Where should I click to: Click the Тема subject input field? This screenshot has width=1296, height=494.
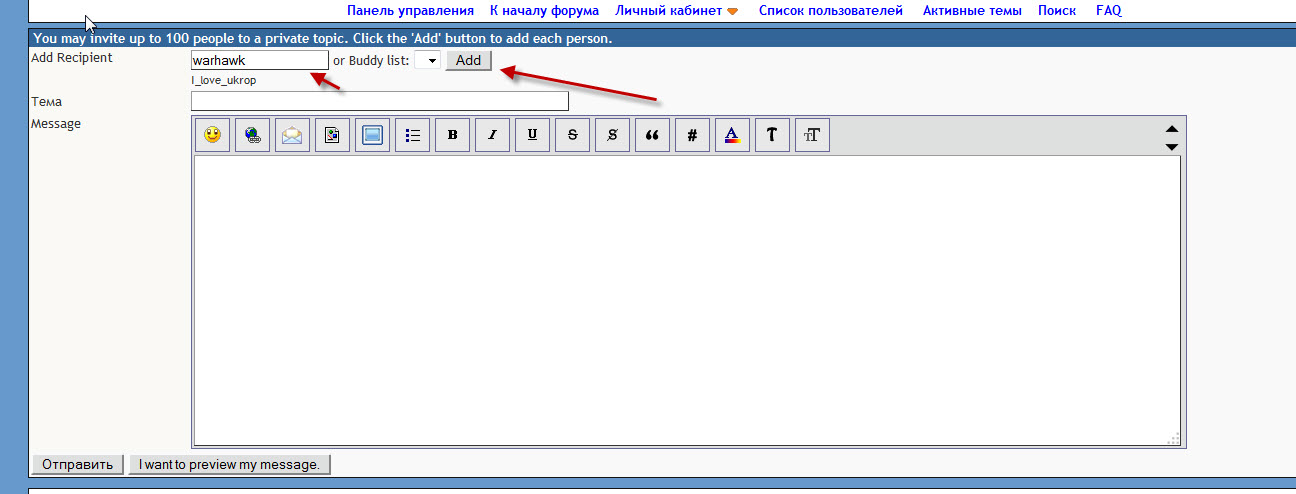tap(379, 101)
